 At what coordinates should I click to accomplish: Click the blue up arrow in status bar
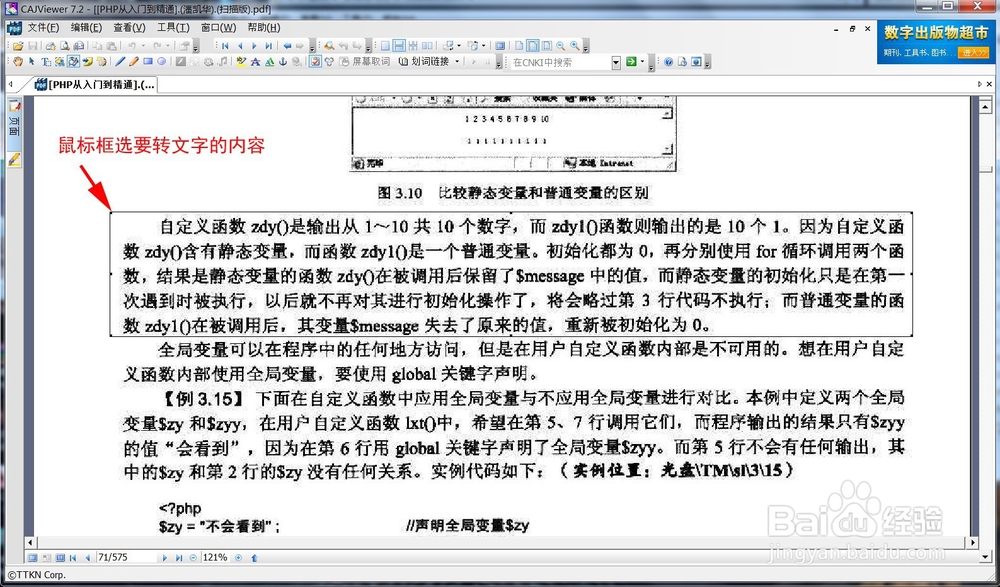click(x=254, y=558)
